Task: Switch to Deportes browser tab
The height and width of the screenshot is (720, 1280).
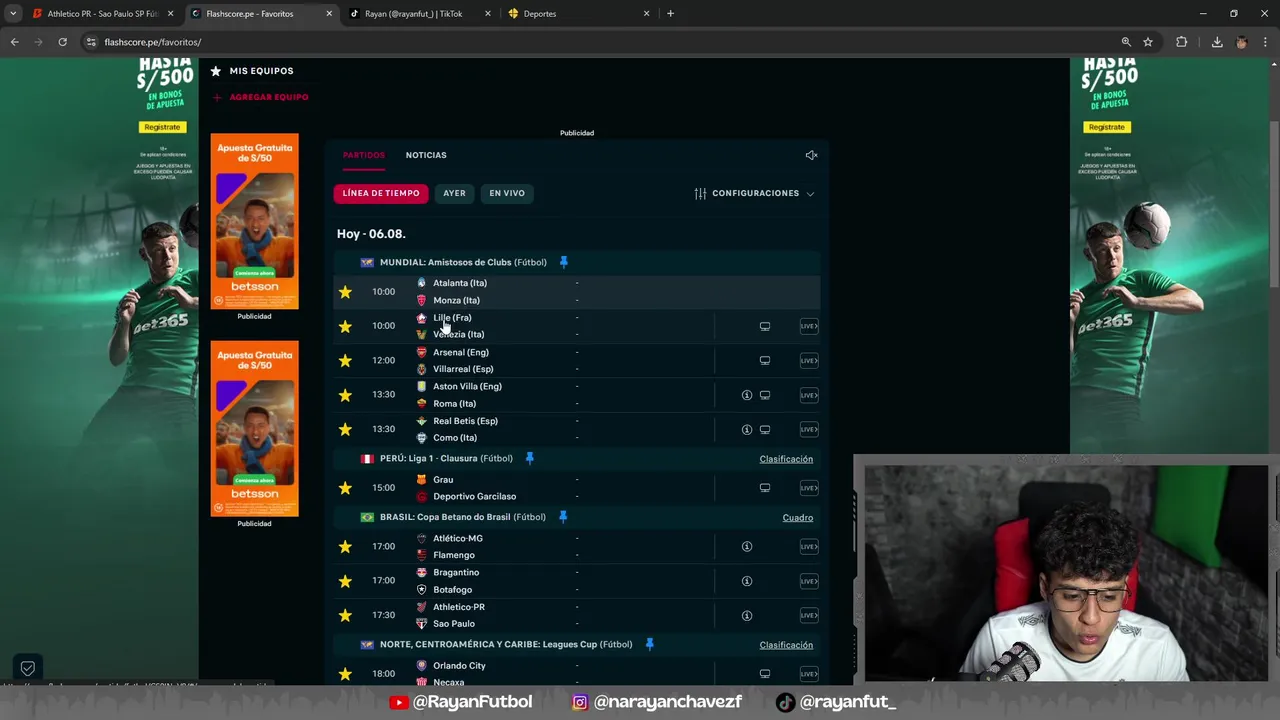Action: pos(578,14)
